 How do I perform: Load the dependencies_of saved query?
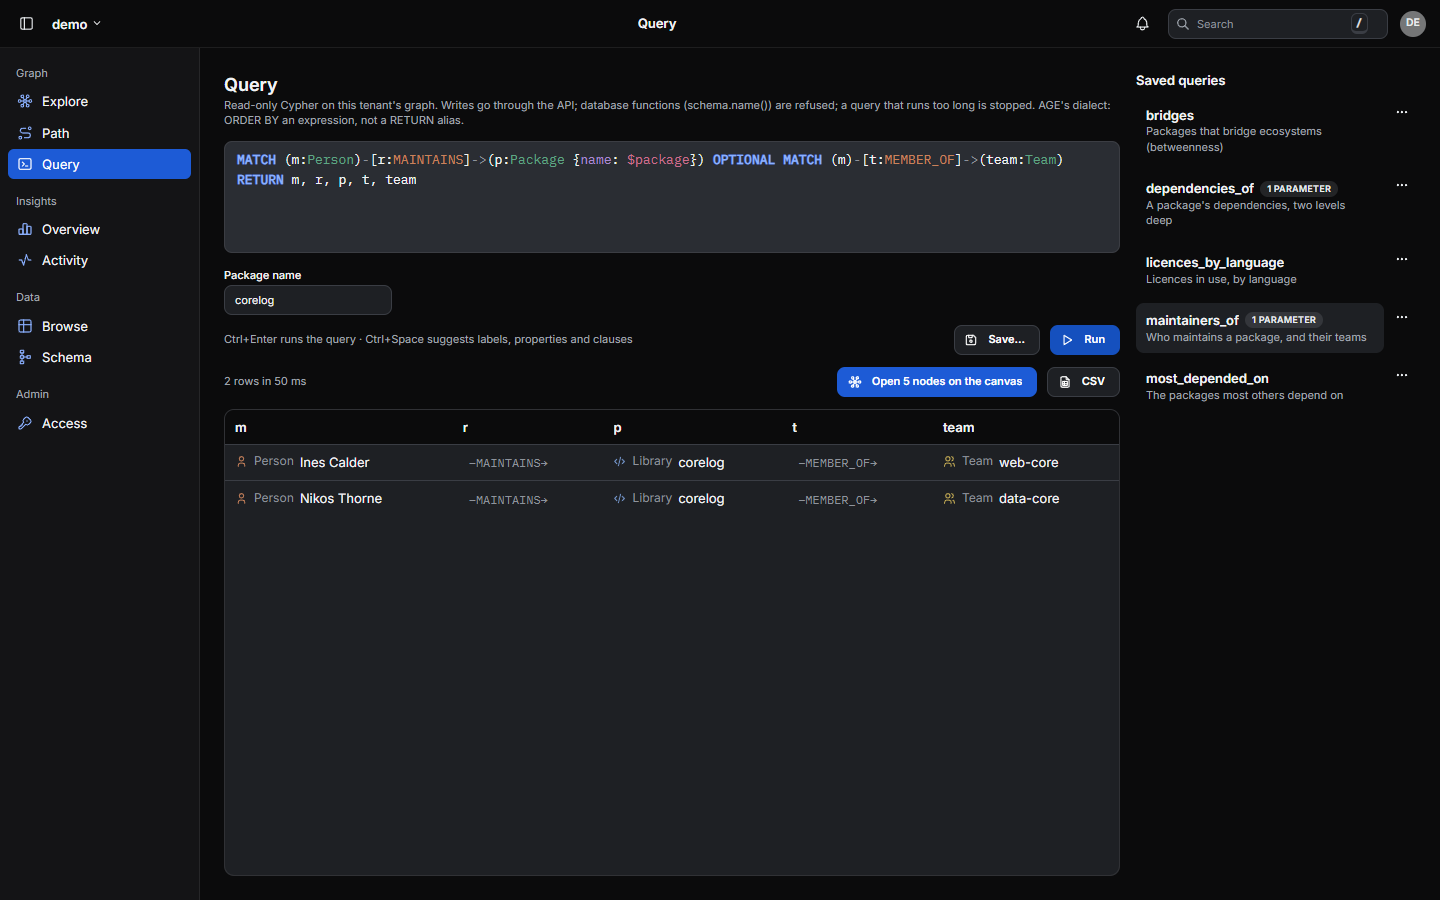(x=1260, y=204)
